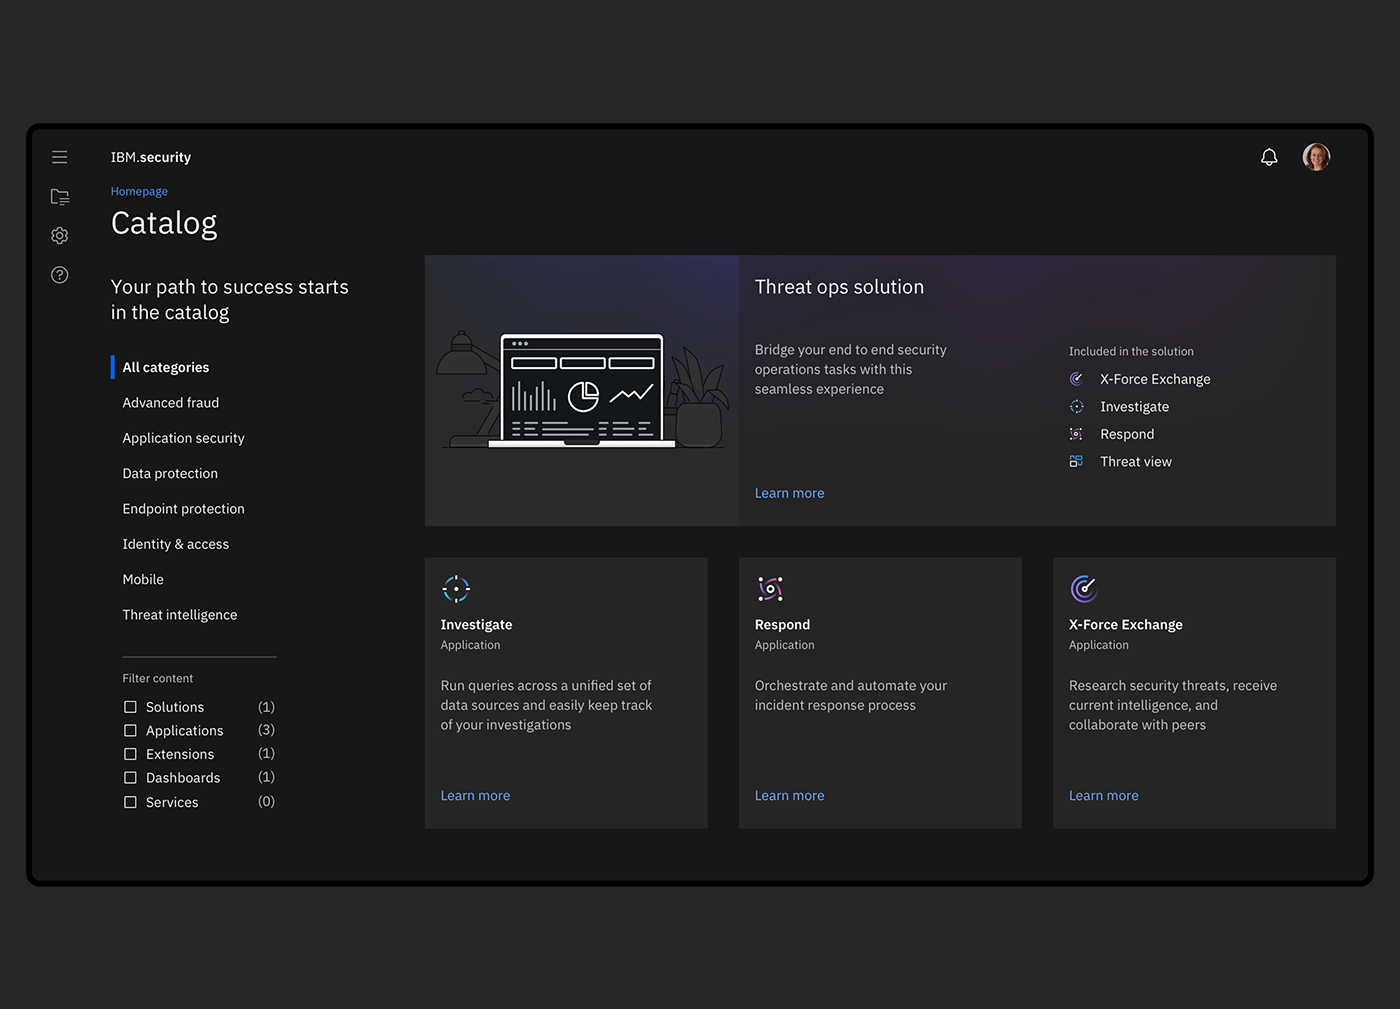Open Threat view in included solution list
1400x1009 pixels.
[1135, 462]
